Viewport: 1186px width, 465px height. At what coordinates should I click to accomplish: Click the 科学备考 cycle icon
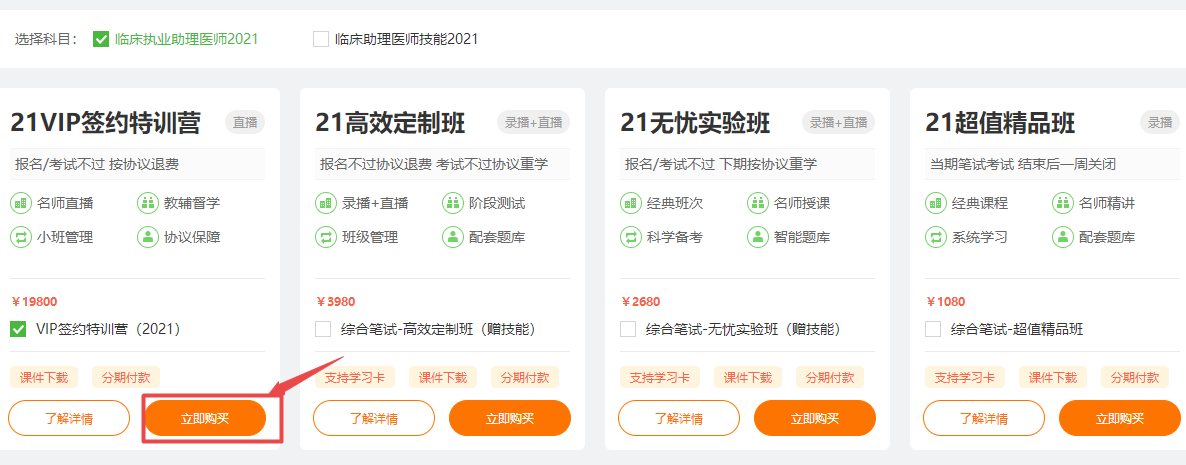tap(631, 237)
